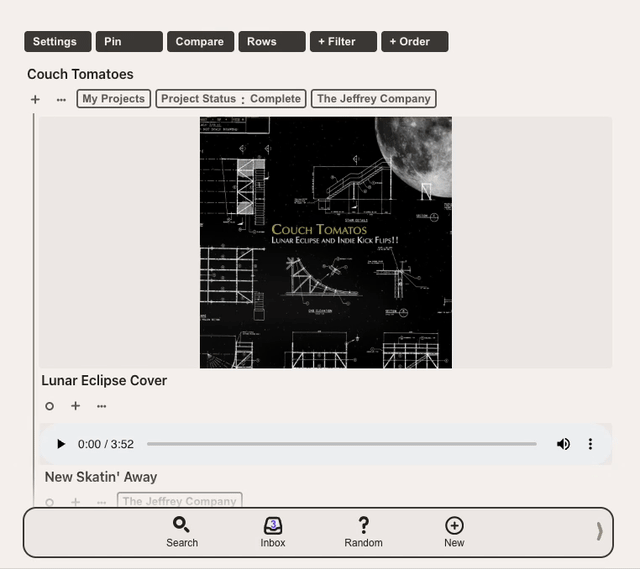Viewport: 640px width, 569px height.
Task: Select the My Projects tag
Action: (113, 99)
